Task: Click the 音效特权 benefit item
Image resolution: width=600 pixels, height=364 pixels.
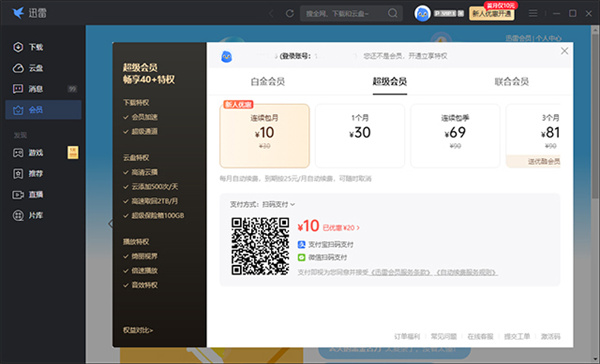Action: (140, 285)
